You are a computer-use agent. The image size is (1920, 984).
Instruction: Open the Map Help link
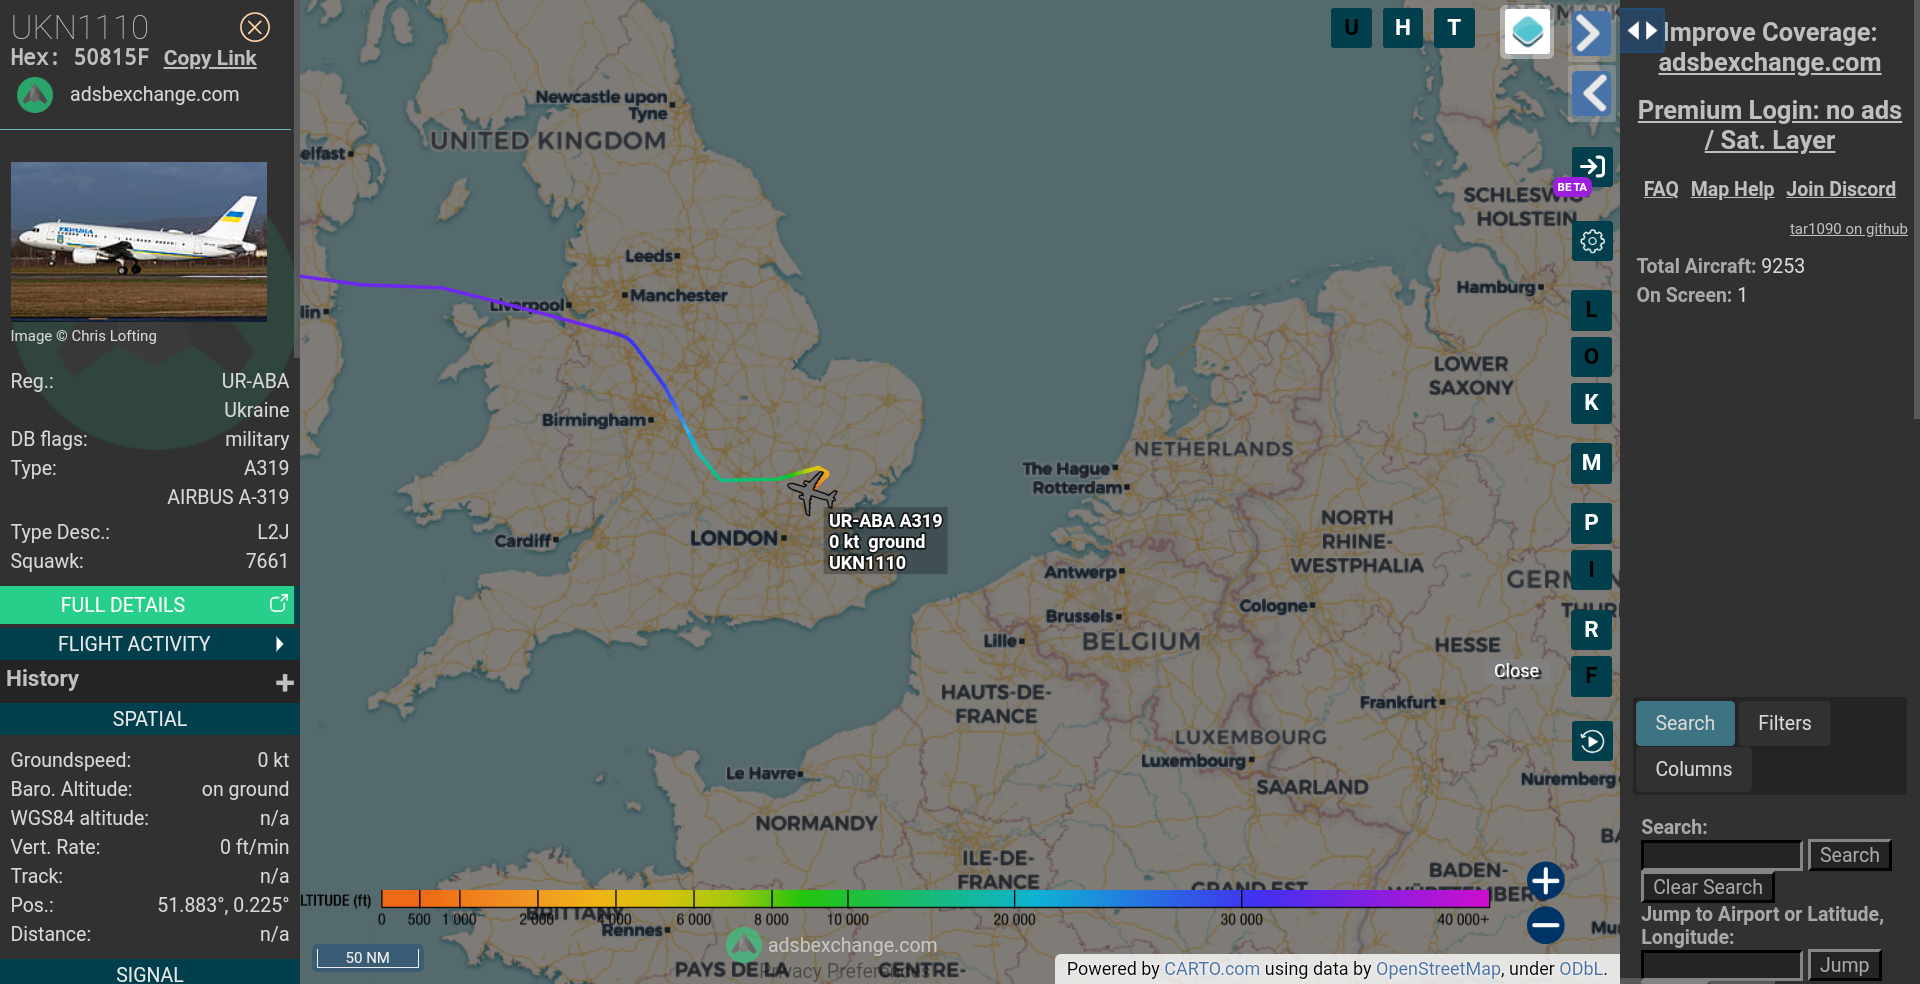(x=1732, y=189)
